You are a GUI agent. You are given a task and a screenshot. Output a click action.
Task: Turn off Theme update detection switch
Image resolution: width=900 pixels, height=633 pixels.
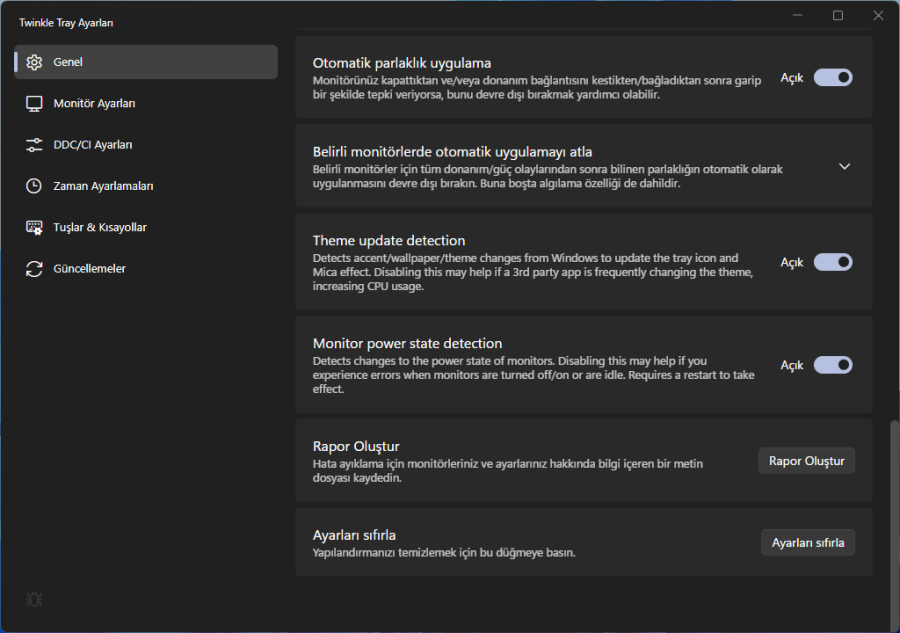(832, 262)
